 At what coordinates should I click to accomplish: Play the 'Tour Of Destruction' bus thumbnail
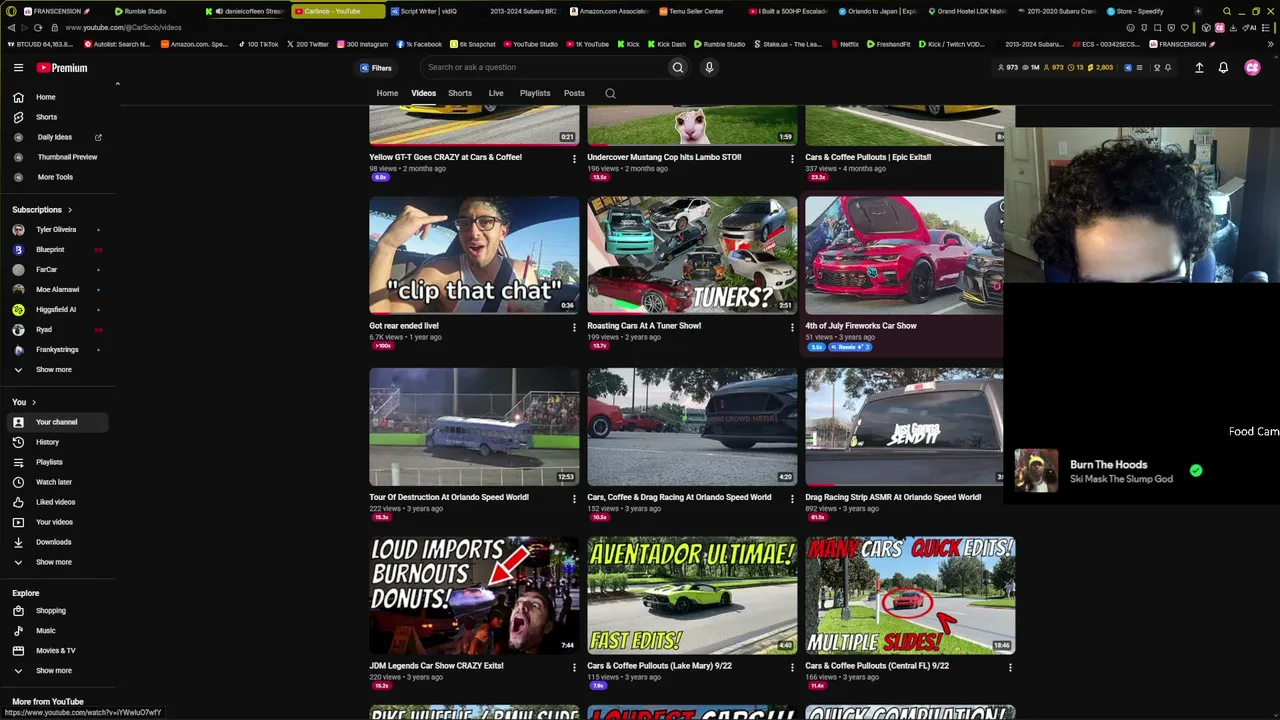pos(474,427)
